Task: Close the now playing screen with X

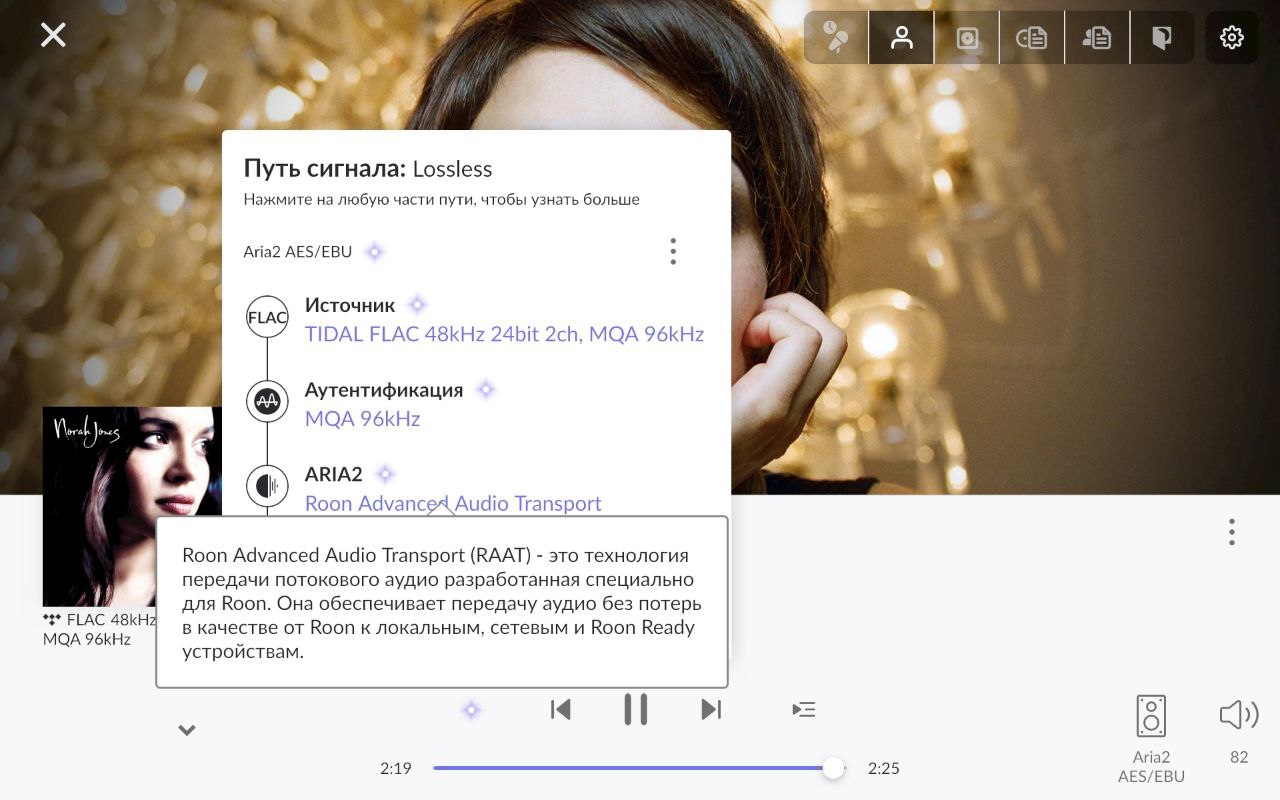Action: point(53,35)
